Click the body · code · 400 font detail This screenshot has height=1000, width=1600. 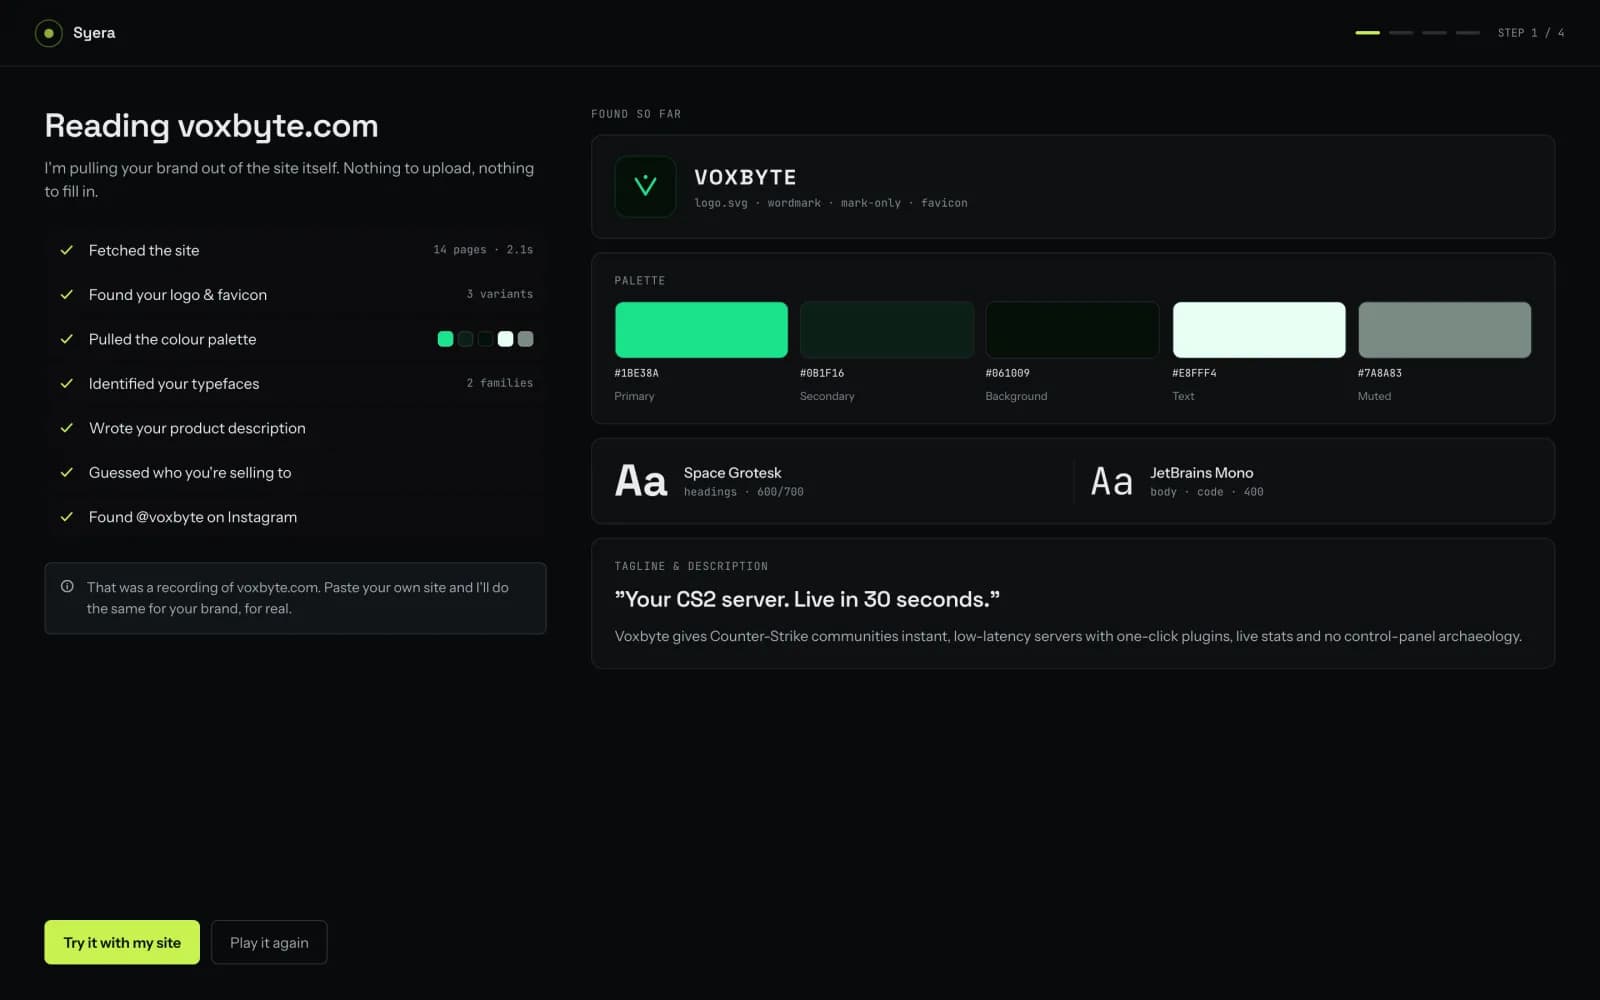[1207, 492]
